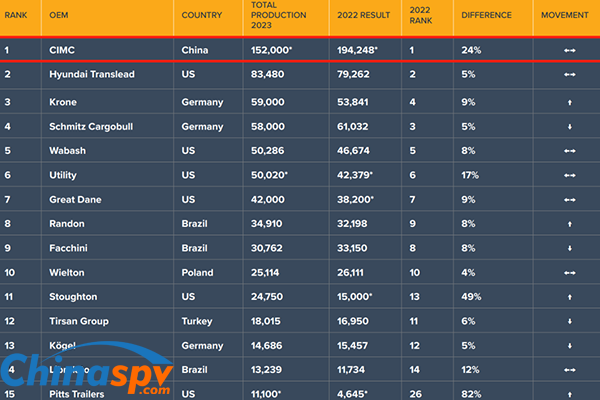
Task: Click the OEM column header
Action: (59, 15)
